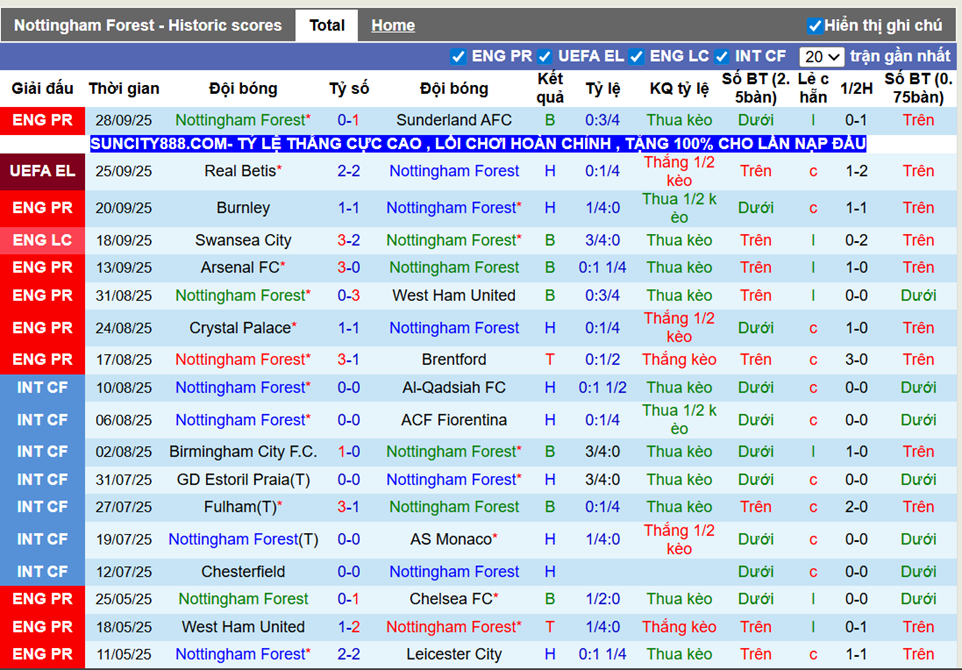The image size is (962, 670).
Task: Open the 20 recent matches dropdown
Action: [x=822, y=57]
